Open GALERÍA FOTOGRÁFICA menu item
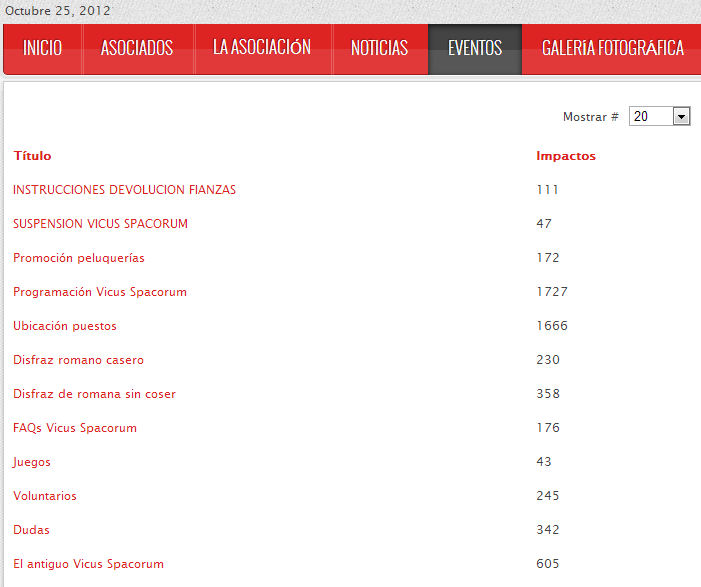 click(612, 48)
